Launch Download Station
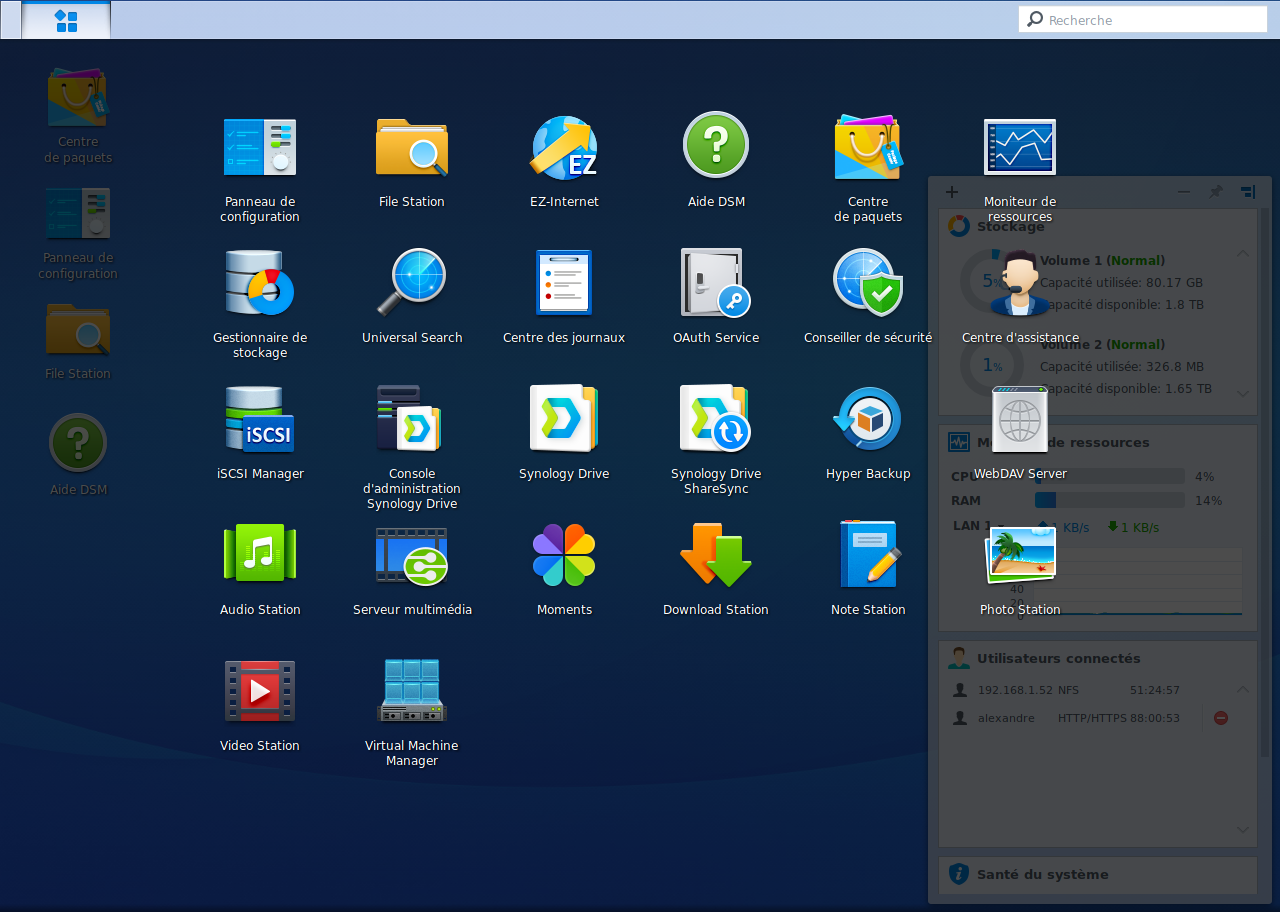Viewport: 1280px width, 912px height. (716, 556)
